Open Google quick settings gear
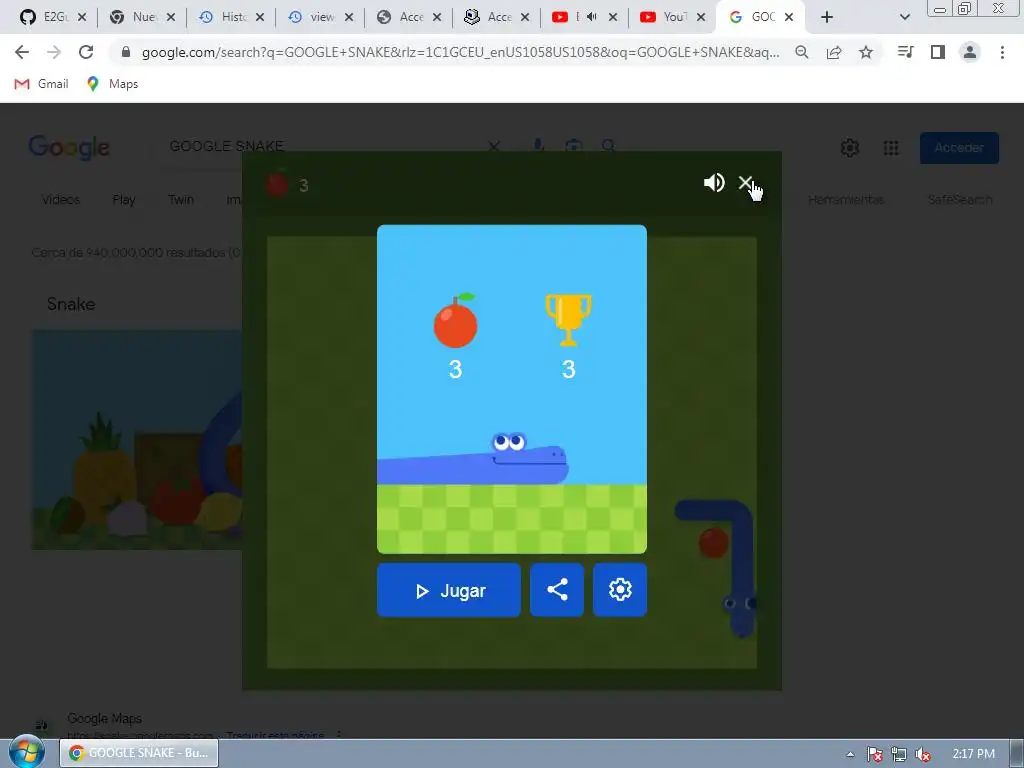 pyautogui.click(x=850, y=148)
